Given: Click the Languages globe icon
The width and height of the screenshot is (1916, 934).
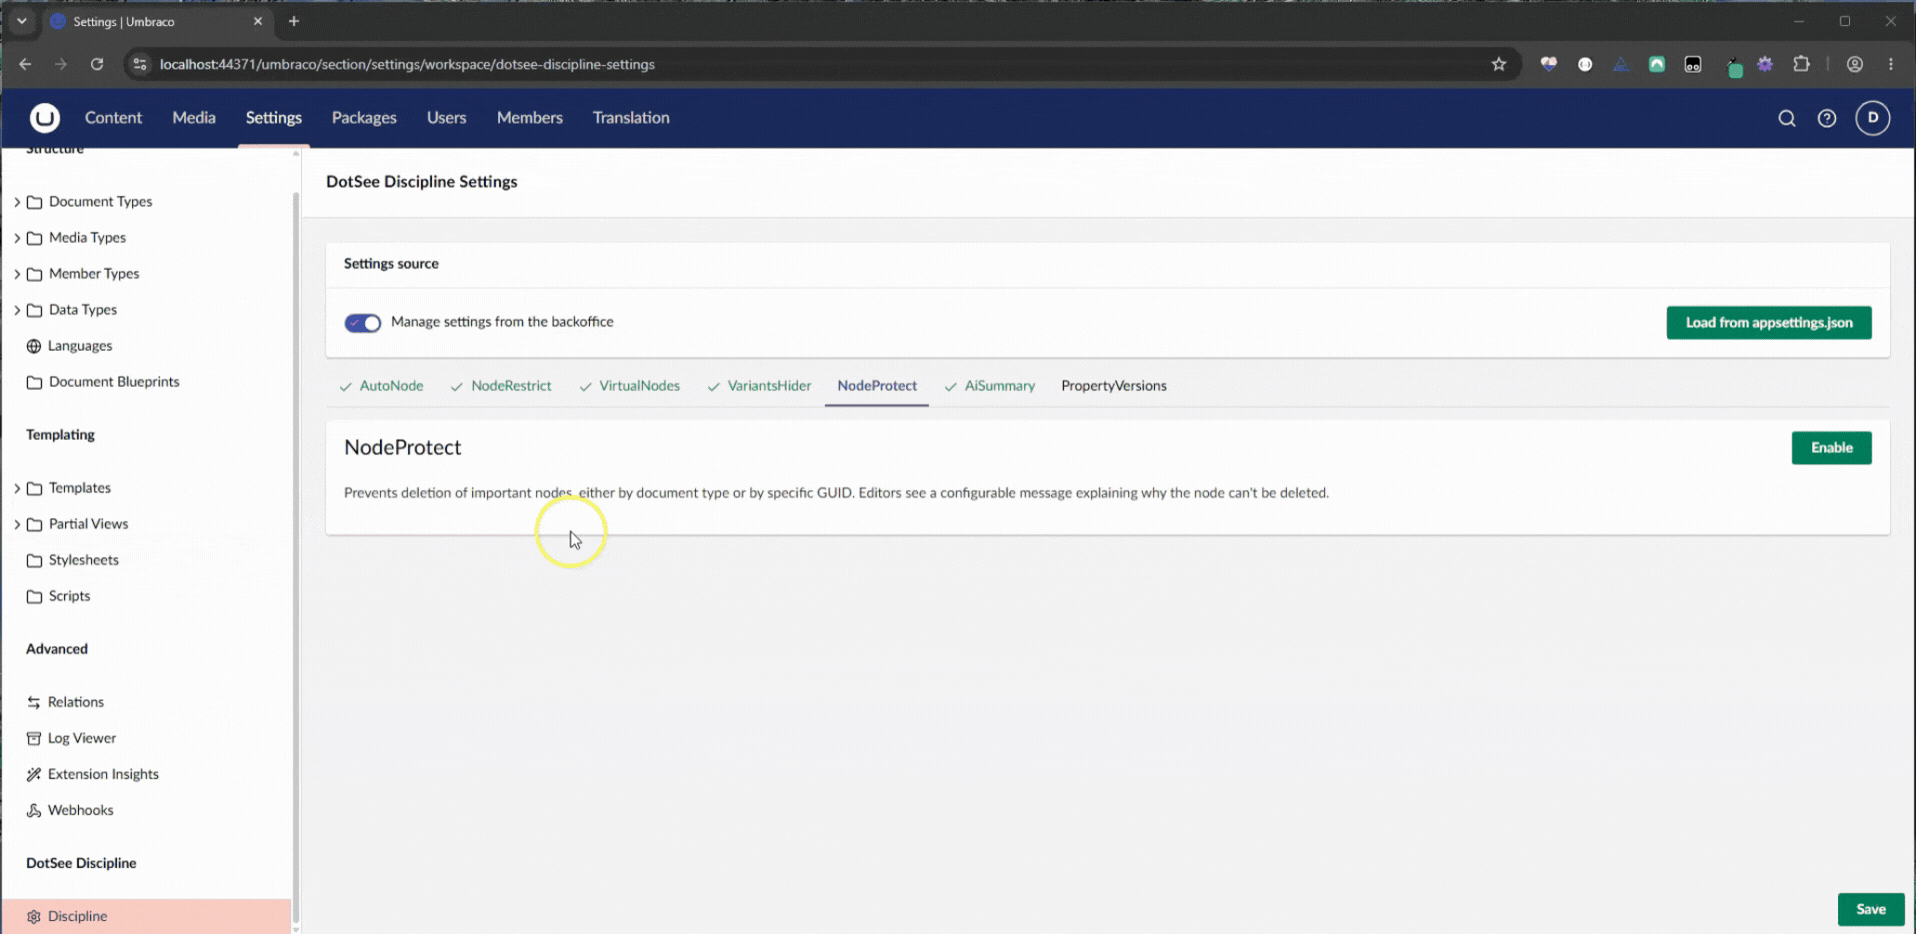Looking at the screenshot, I should [x=34, y=346].
